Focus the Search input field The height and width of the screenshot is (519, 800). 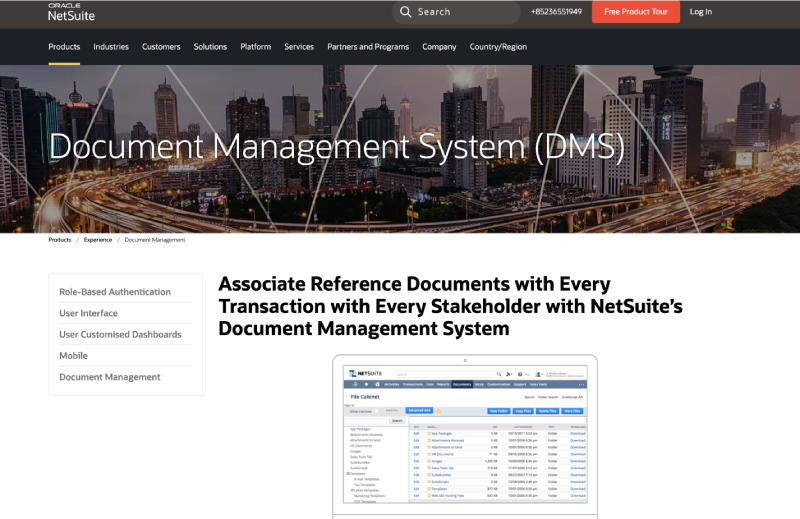[x=456, y=12]
